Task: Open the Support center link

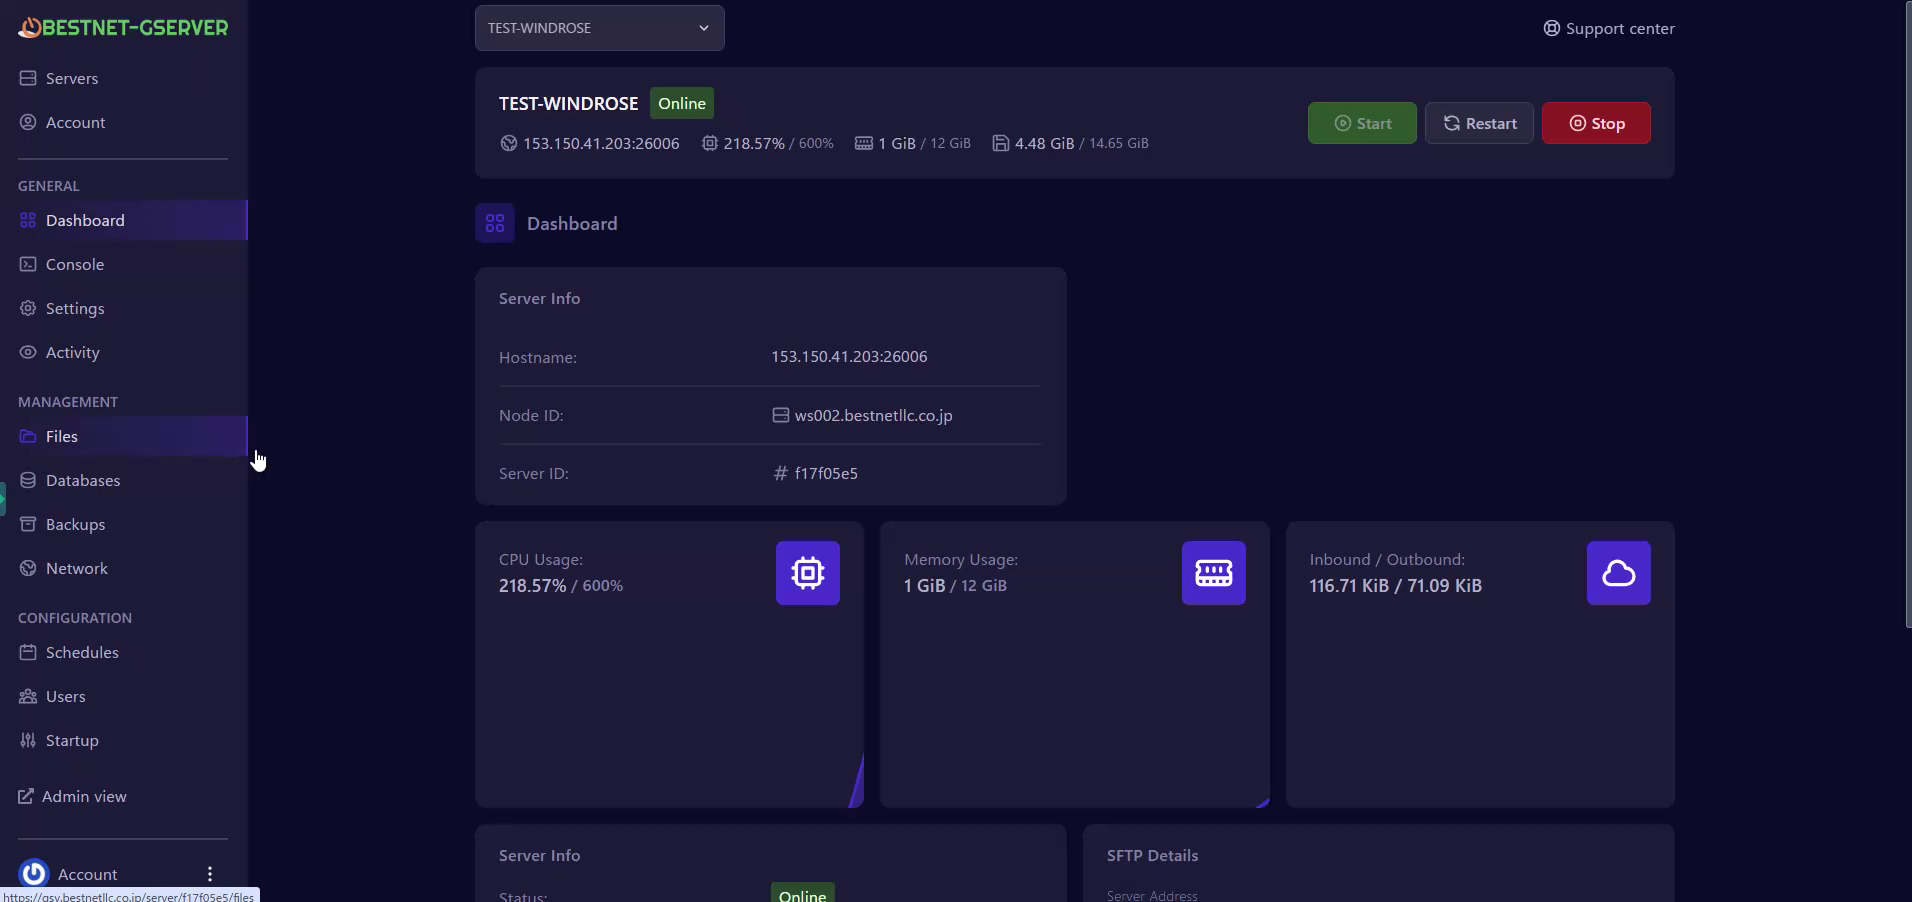Action: 1608,28
